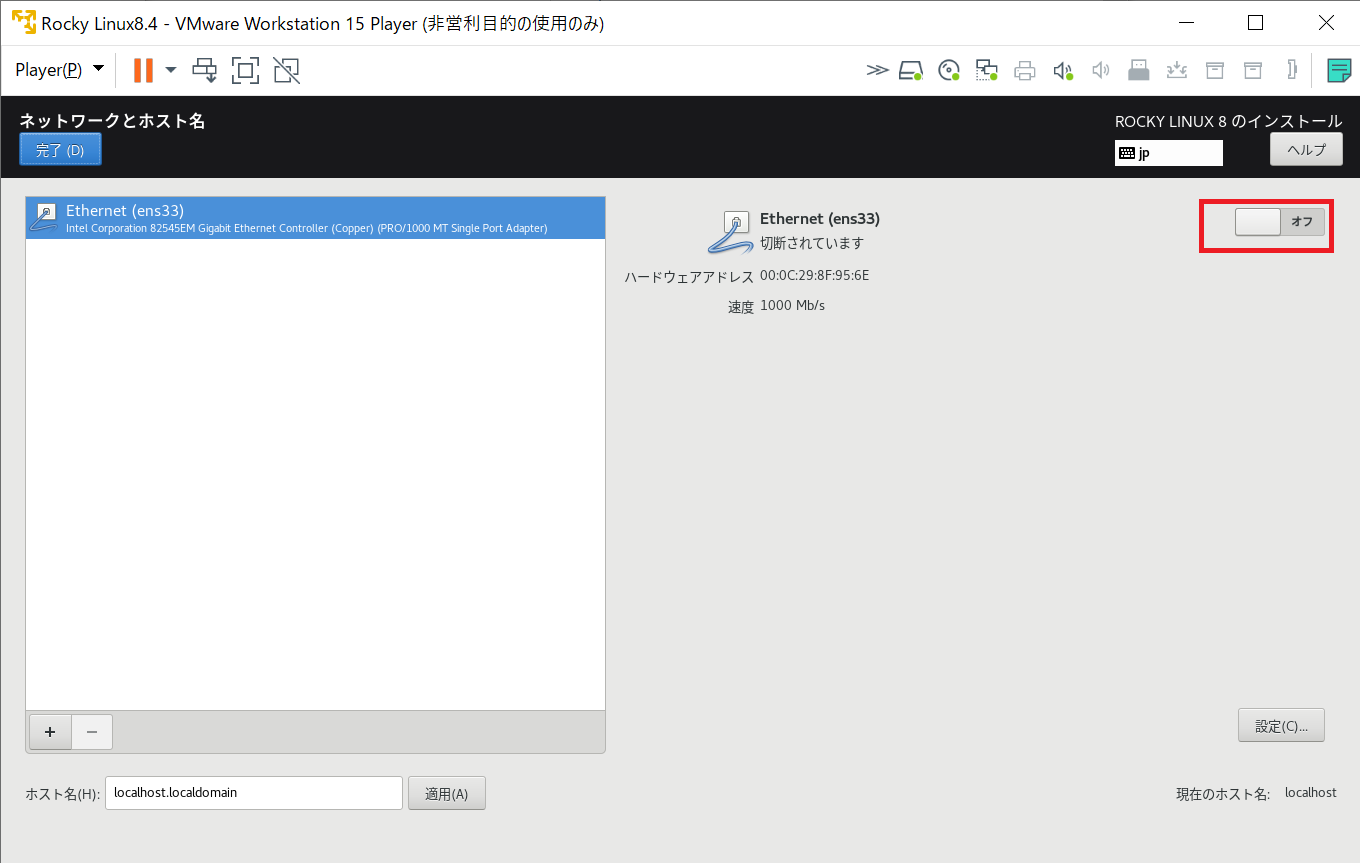Select Ethernet (ens33) in the device list
This screenshot has height=863, width=1360.
pyautogui.click(x=315, y=218)
